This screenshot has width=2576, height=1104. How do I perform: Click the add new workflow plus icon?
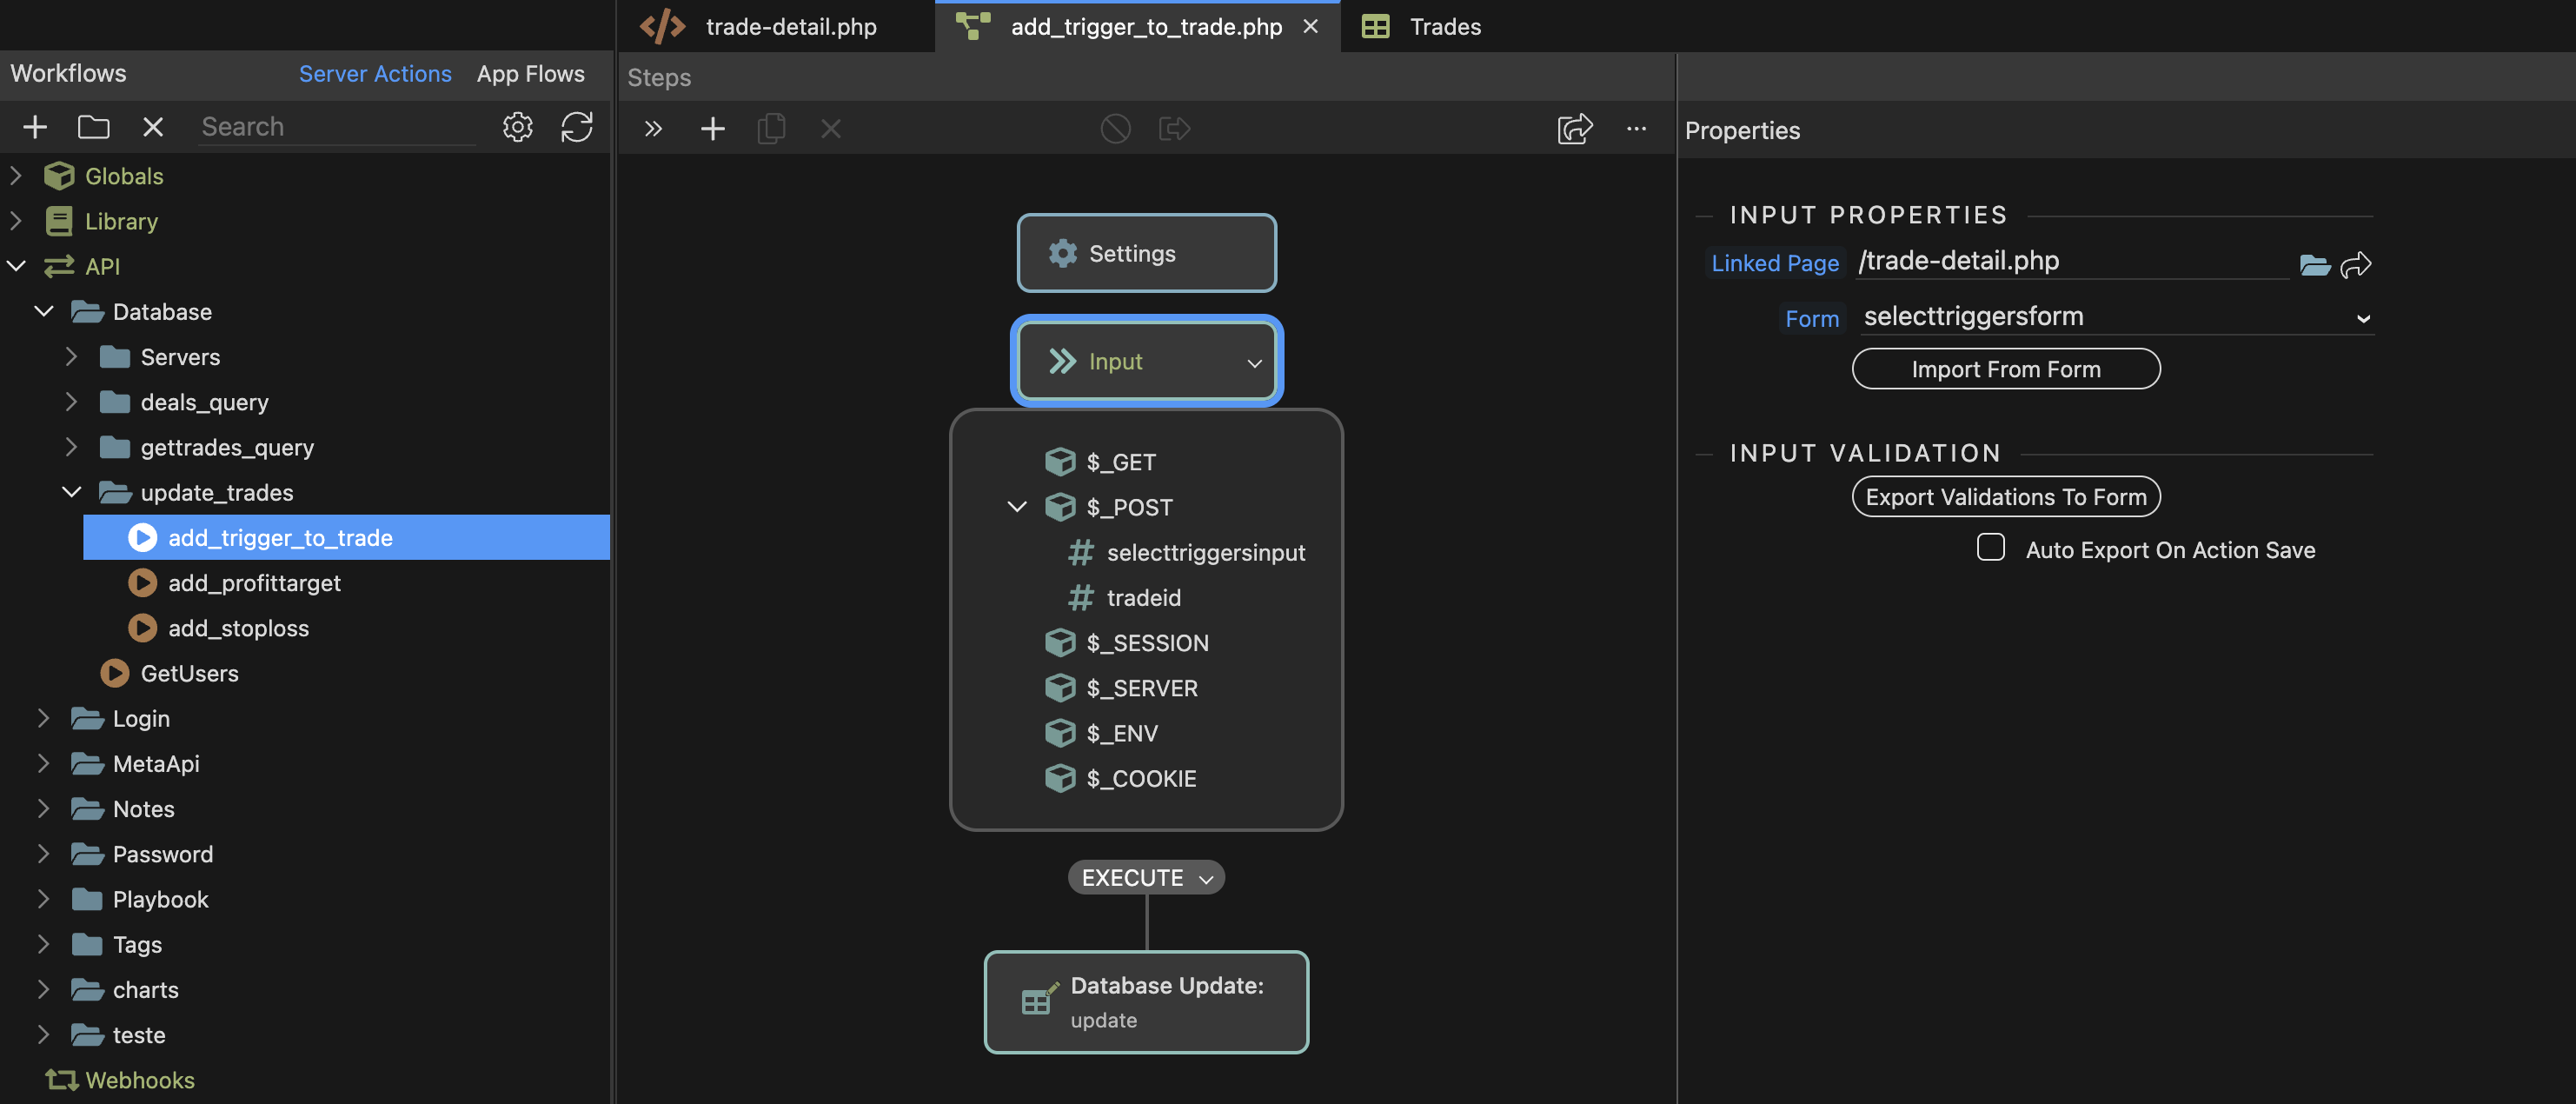pos(35,127)
